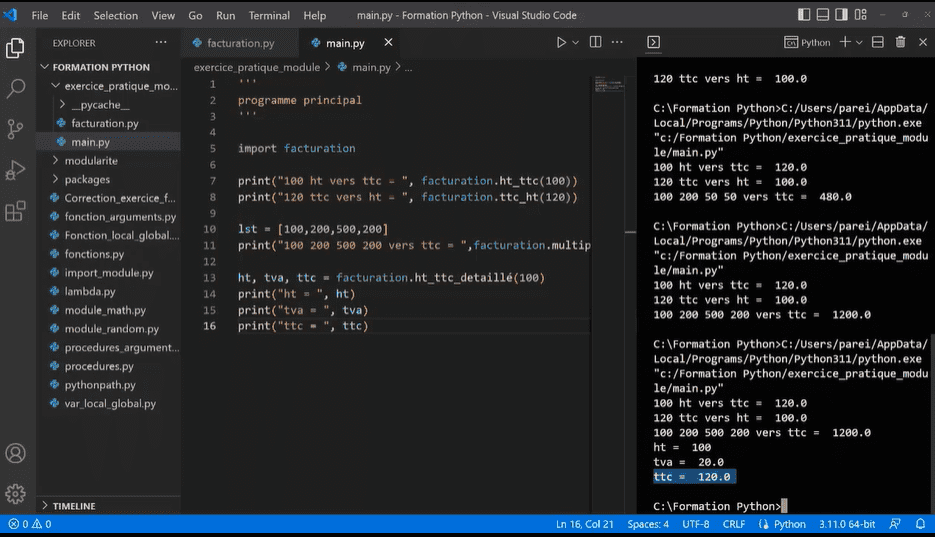Open the Run menu

(x=225, y=15)
